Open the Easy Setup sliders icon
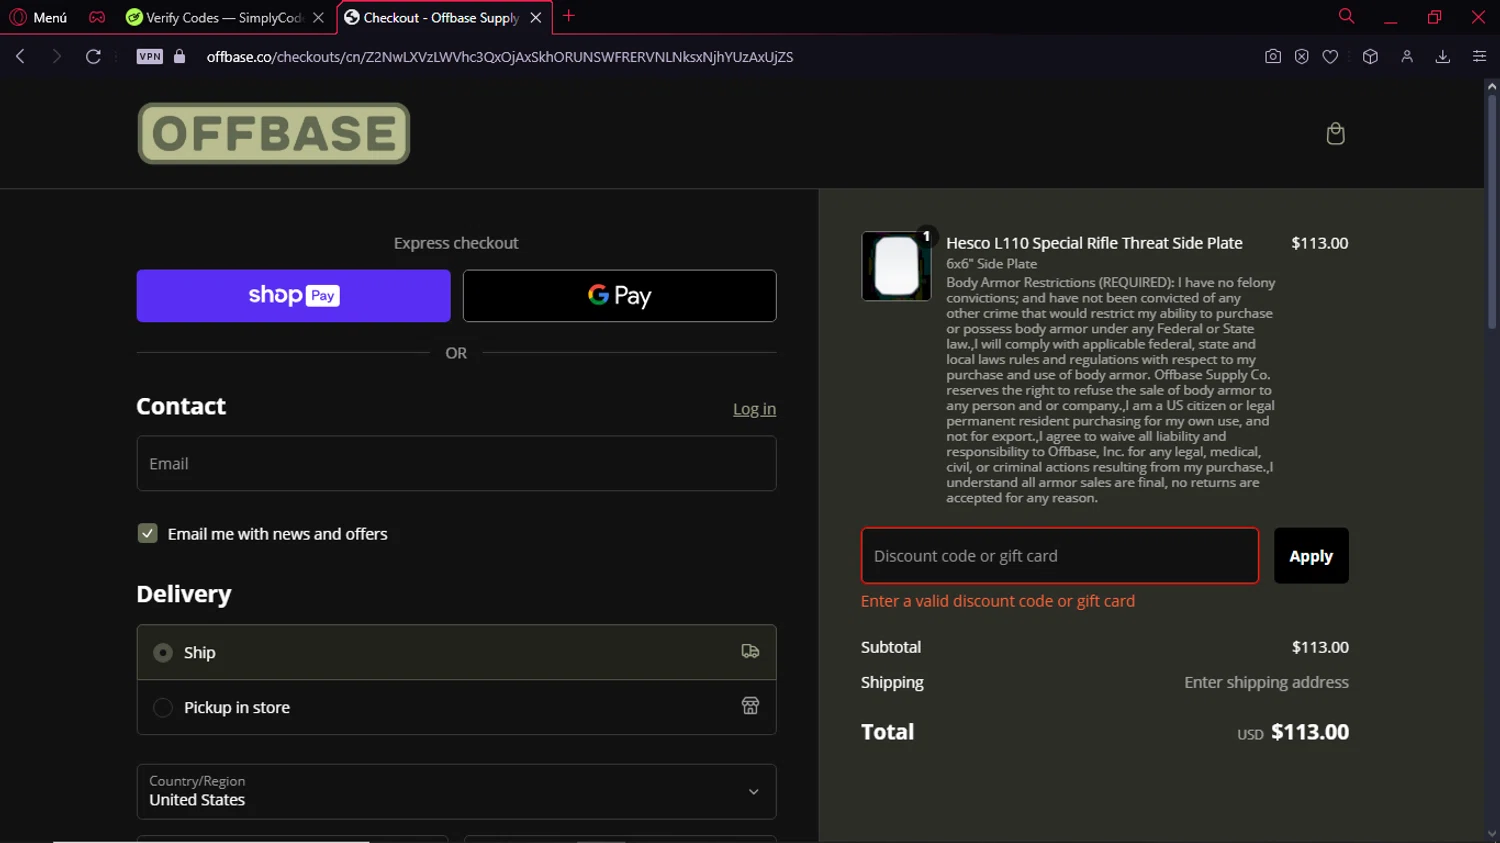This screenshot has height=843, width=1500. coord(1479,57)
